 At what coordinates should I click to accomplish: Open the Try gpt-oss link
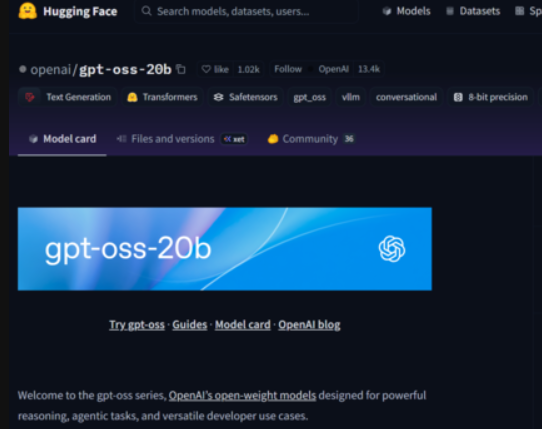point(137,325)
